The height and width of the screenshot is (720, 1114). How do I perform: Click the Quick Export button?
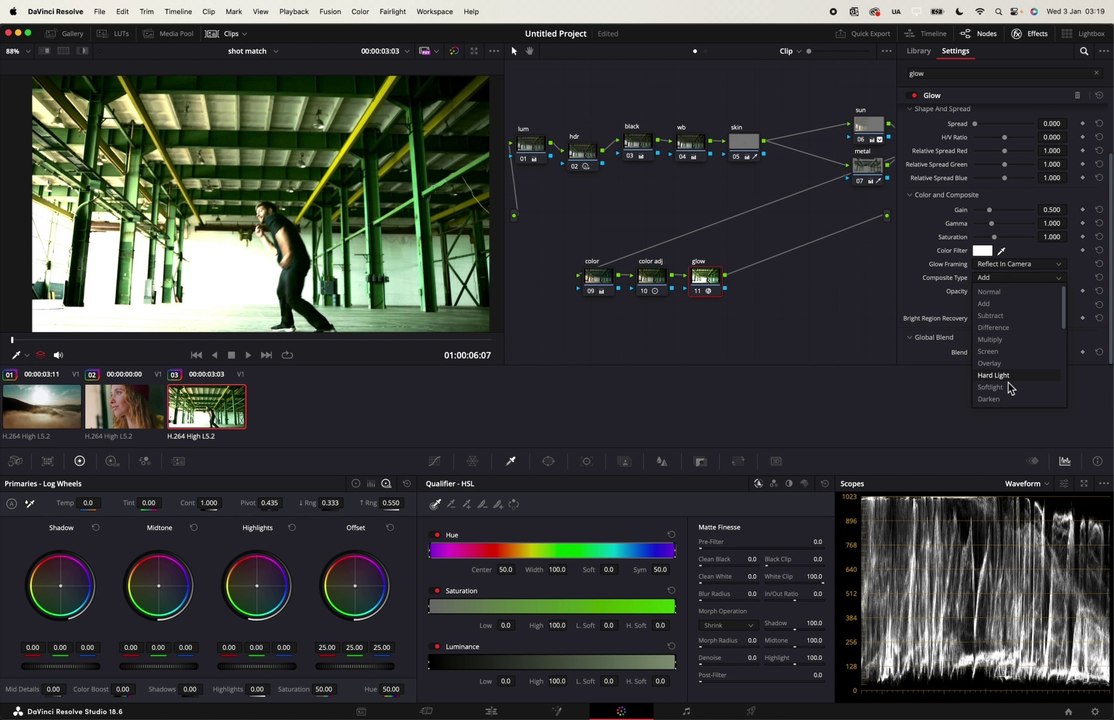click(862, 33)
